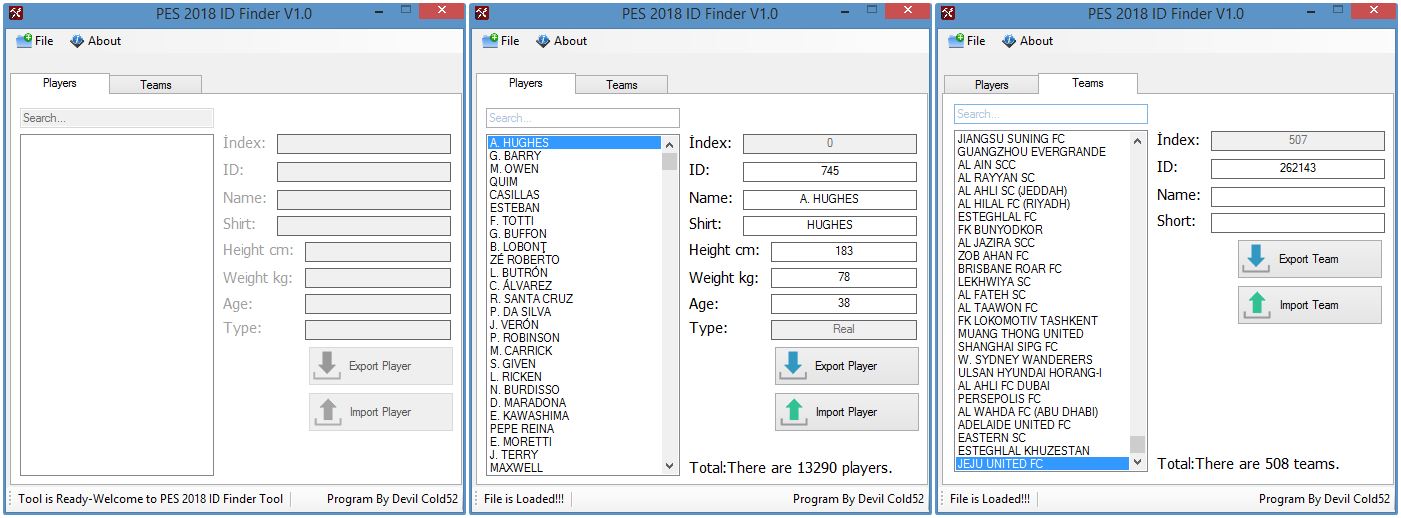Viewport: 1401px width, 518px height.
Task: Click Export Team button
Action: click(1309, 259)
